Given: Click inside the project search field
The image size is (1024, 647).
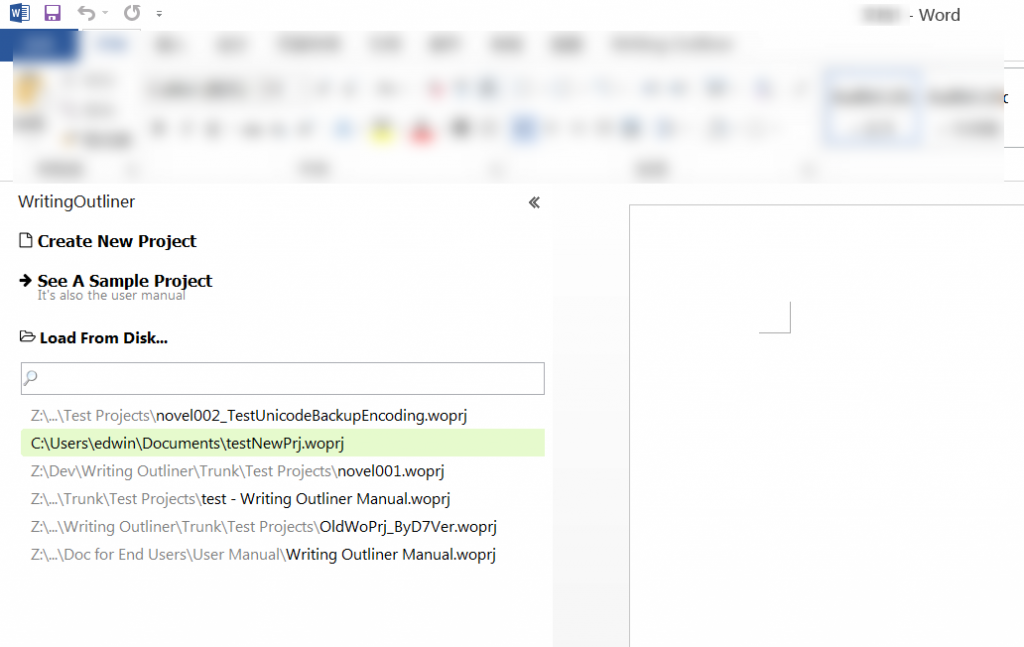Looking at the screenshot, I should (280, 378).
